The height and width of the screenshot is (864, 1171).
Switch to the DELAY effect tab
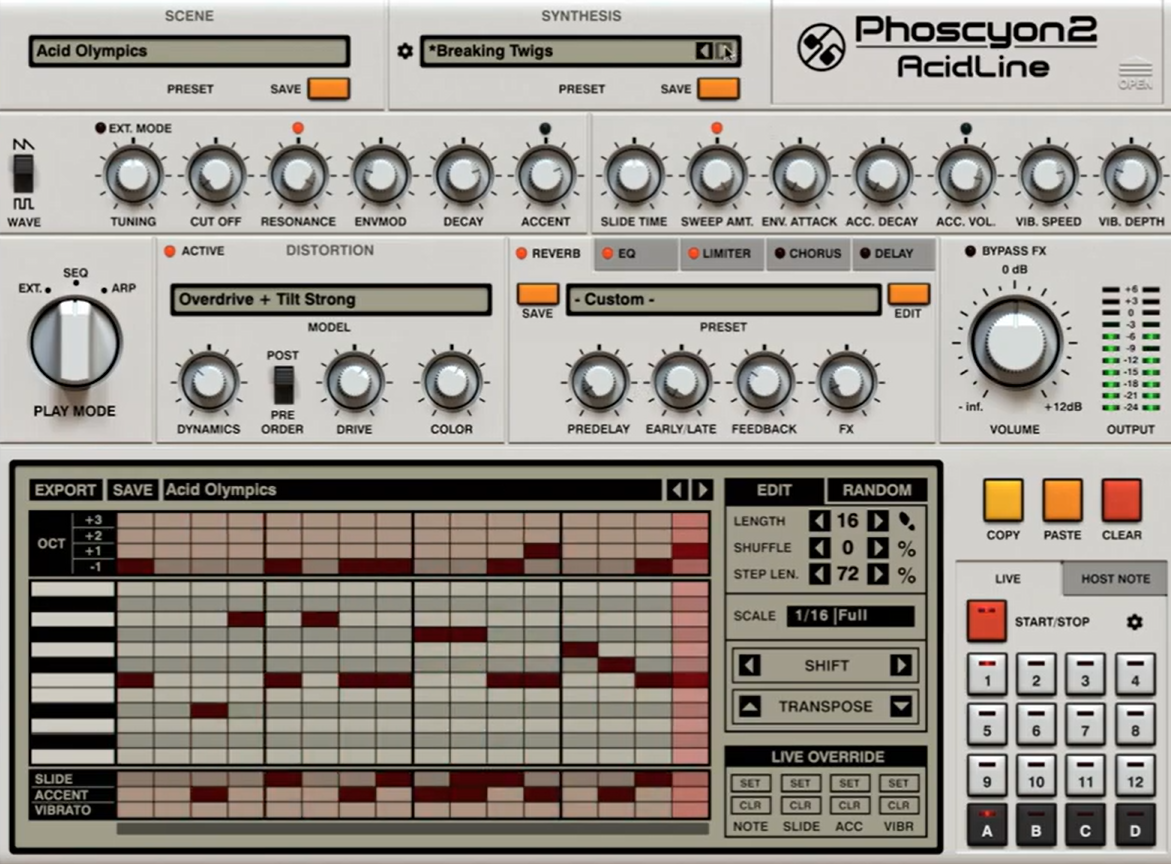click(893, 254)
